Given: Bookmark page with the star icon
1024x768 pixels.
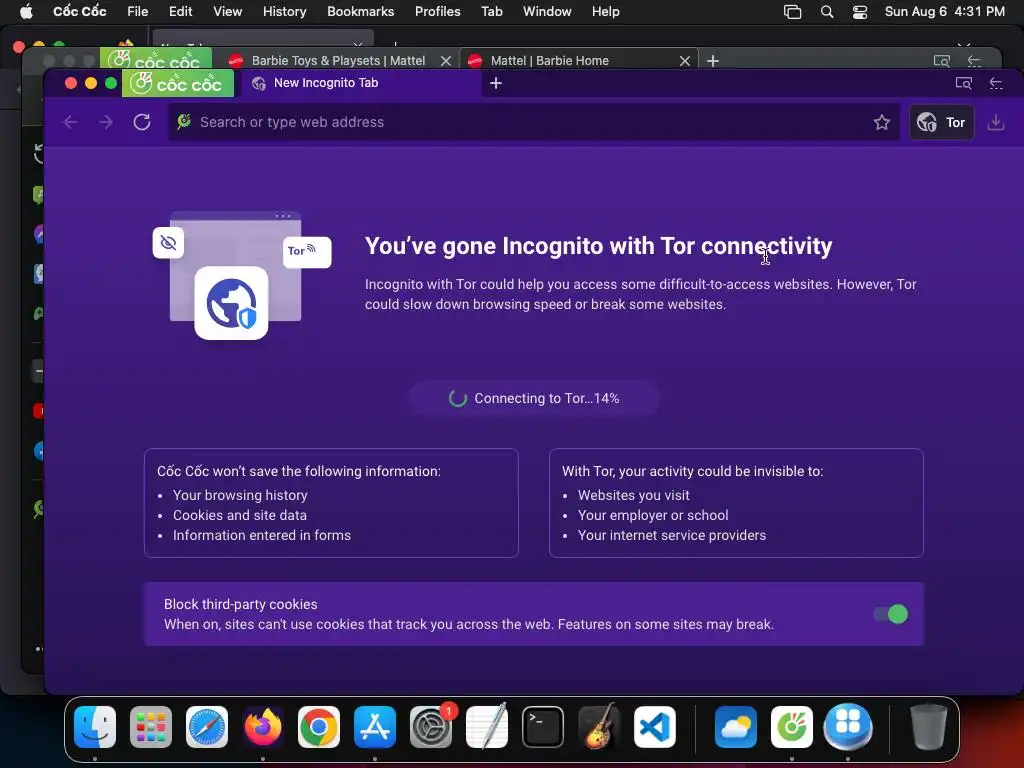Looking at the screenshot, I should pyautogui.click(x=882, y=122).
